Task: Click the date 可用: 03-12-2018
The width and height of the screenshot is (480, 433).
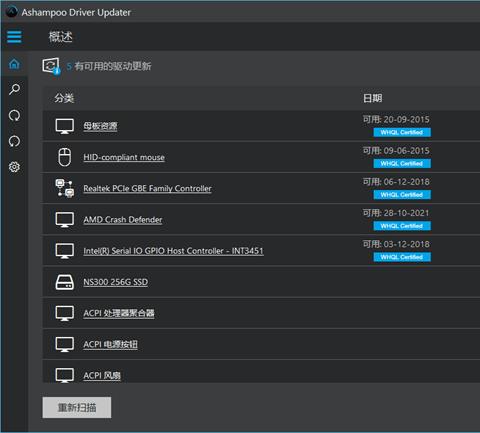Action: click(396, 244)
